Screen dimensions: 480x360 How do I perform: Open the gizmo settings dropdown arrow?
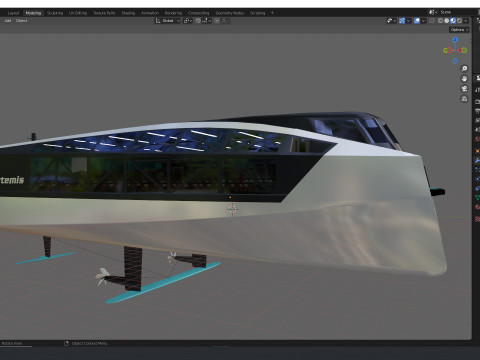point(408,21)
